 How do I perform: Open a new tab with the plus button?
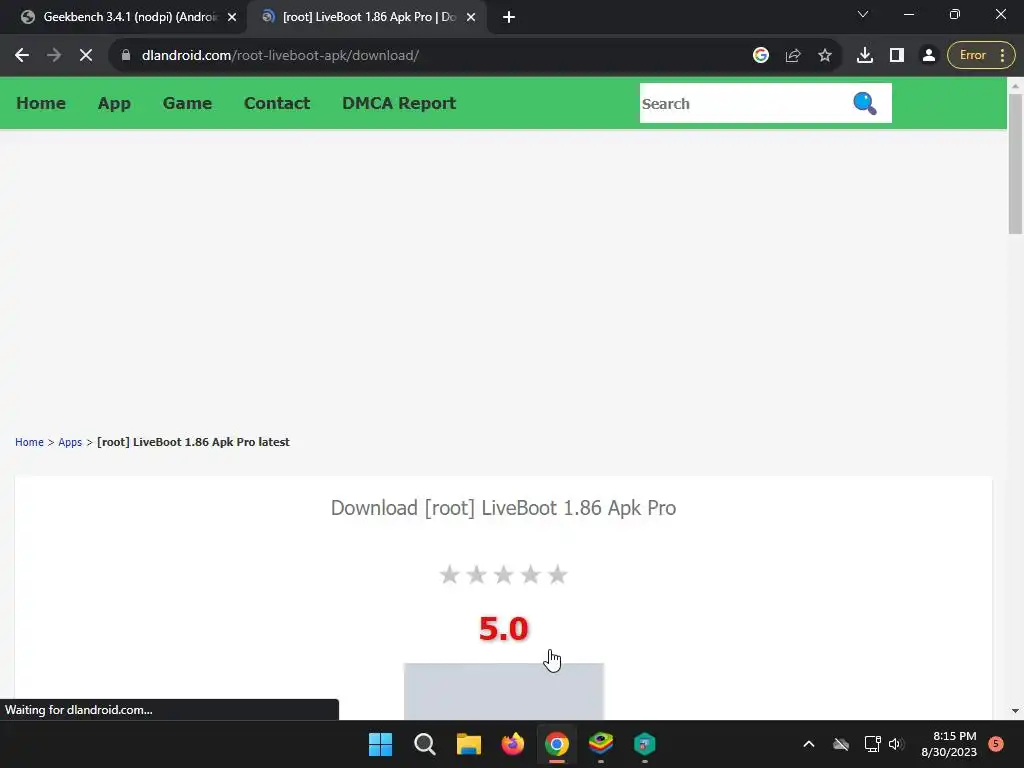pyautogui.click(x=509, y=17)
